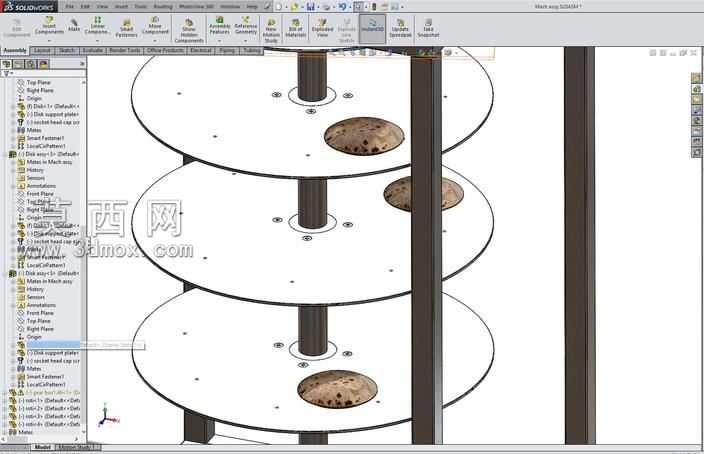
Task: Open the filter dropdown arrow in the tree
Action: coord(12,74)
